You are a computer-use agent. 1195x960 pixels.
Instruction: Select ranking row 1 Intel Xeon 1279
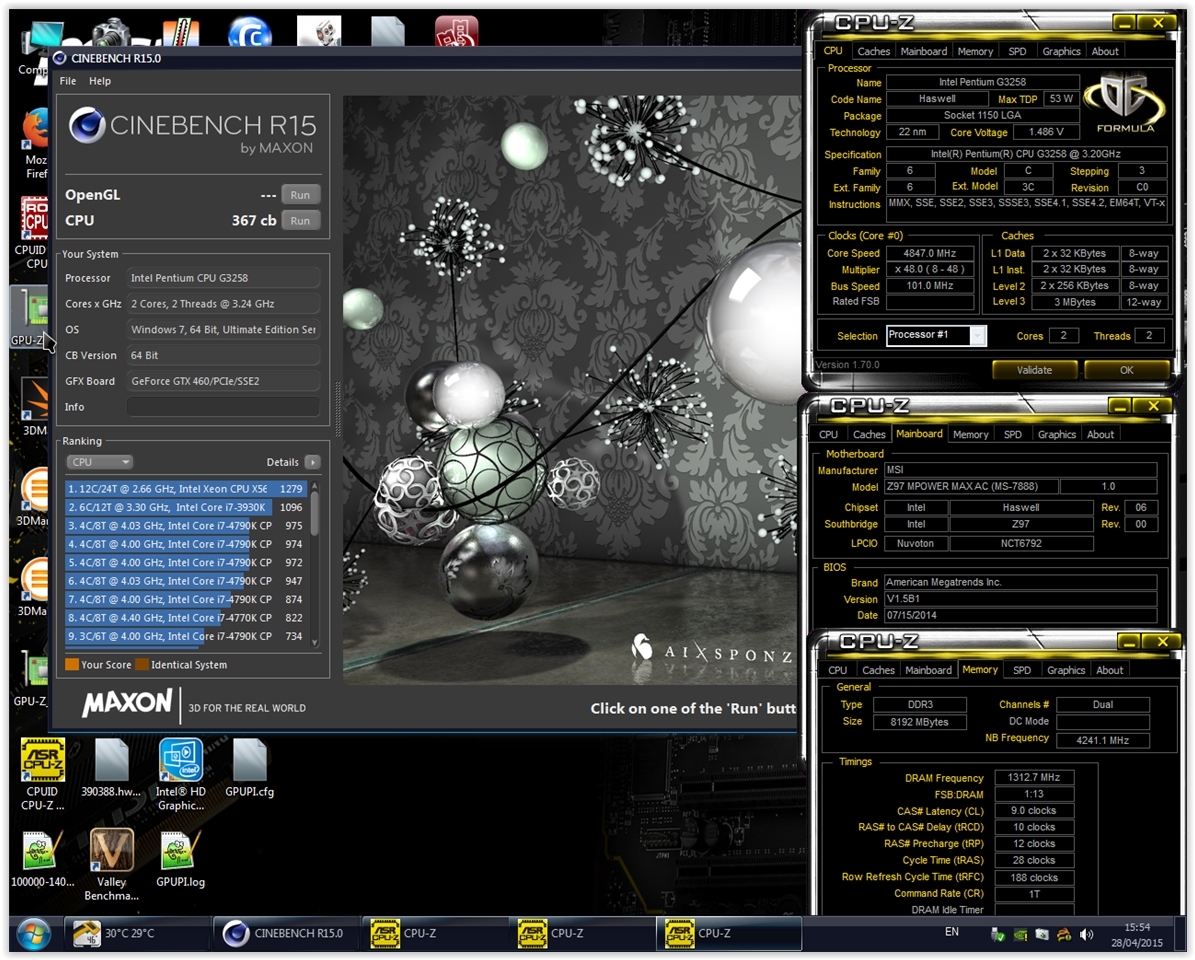coord(187,489)
